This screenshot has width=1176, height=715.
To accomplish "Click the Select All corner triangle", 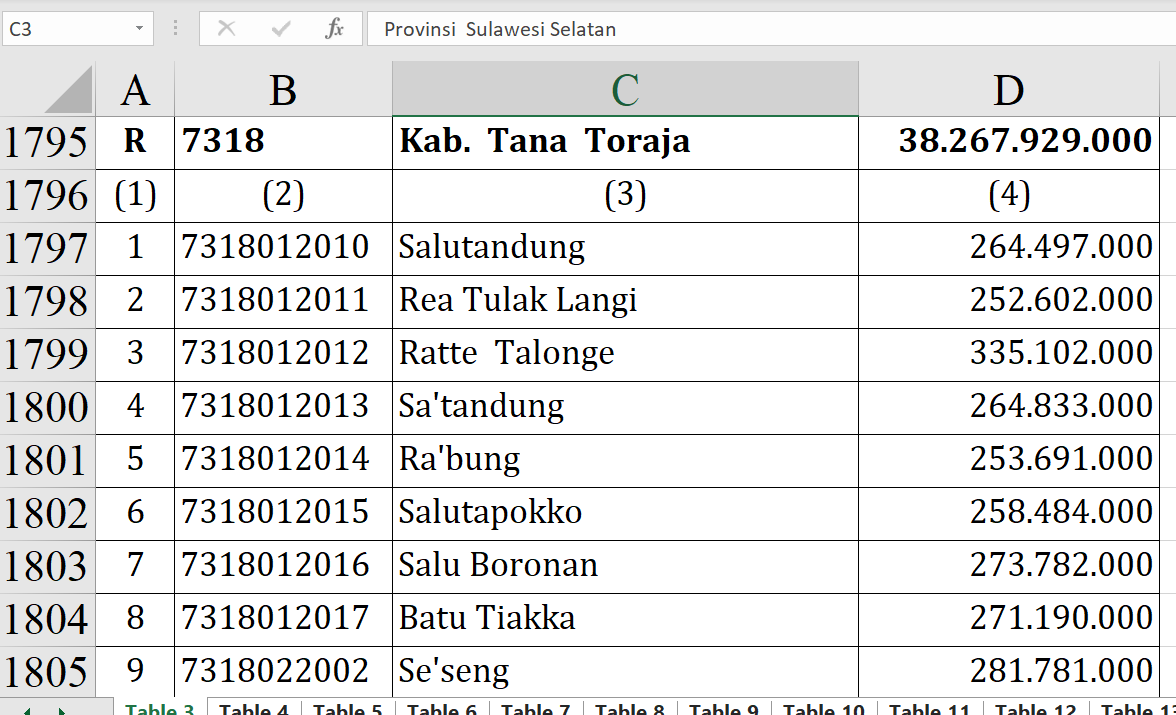I will 68,90.
